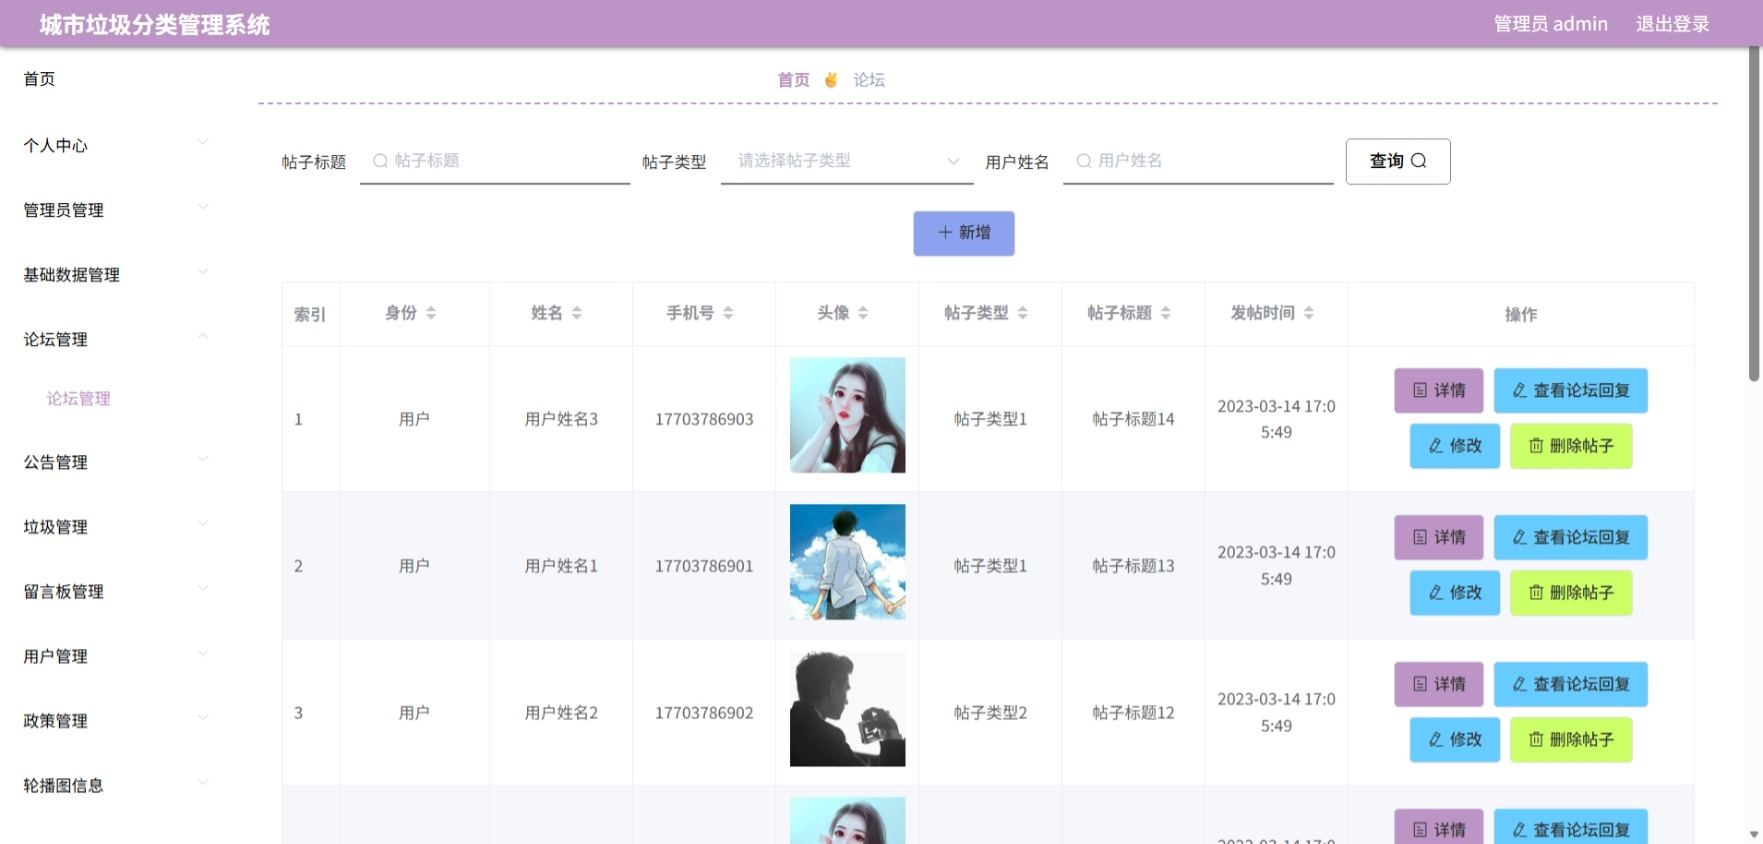
Task: View 查看论坛回复 for 帖子标题12 row
Action: point(1571,685)
